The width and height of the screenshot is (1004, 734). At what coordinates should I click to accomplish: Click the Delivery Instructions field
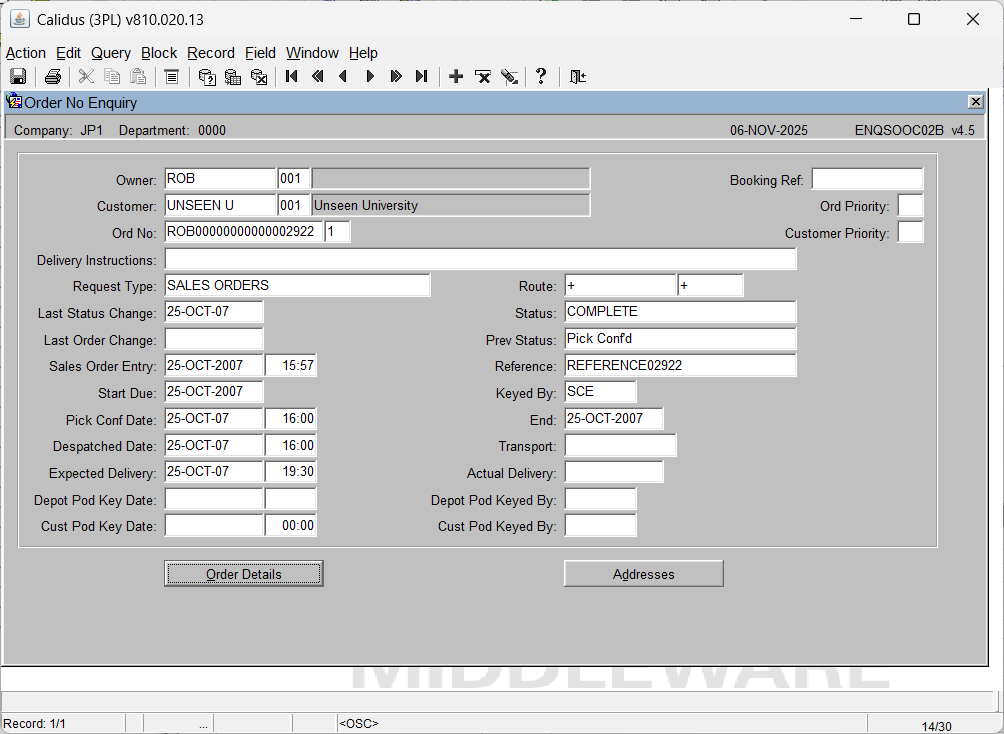coord(480,260)
